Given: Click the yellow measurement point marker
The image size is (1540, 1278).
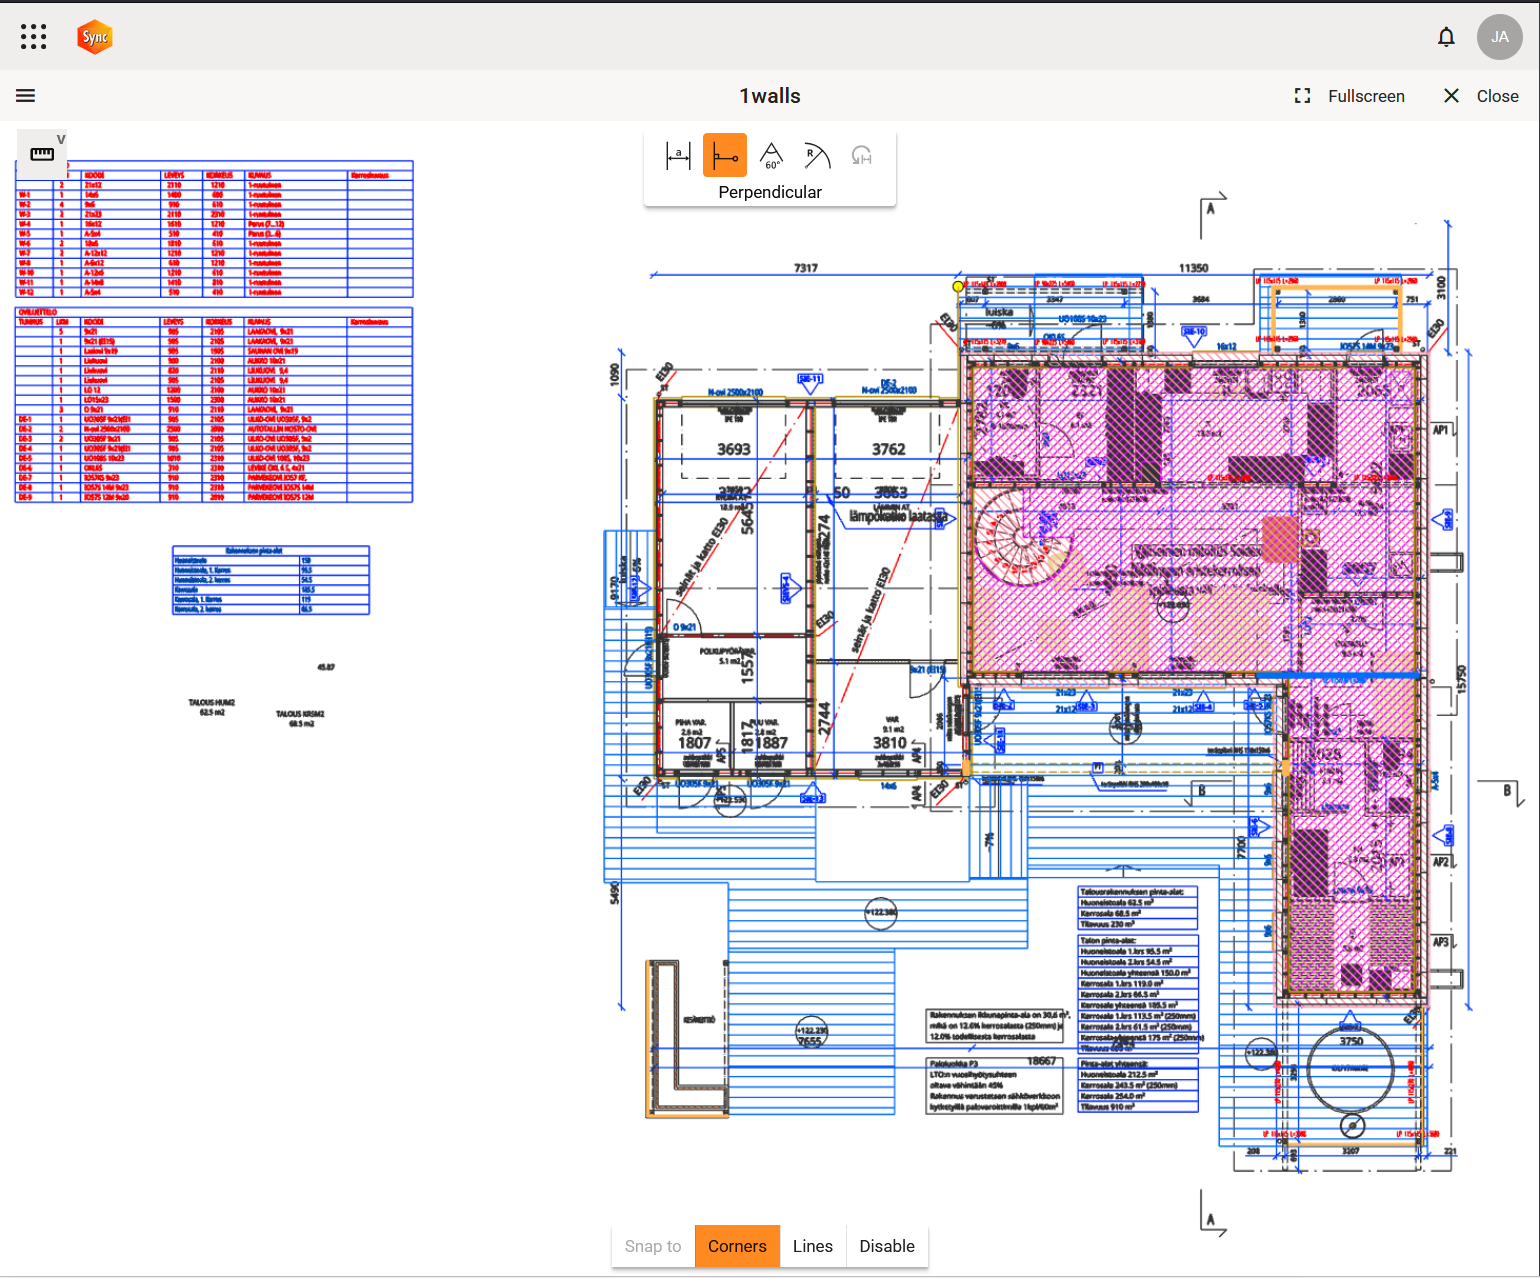Looking at the screenshot, I should click(x=958, y=287).
